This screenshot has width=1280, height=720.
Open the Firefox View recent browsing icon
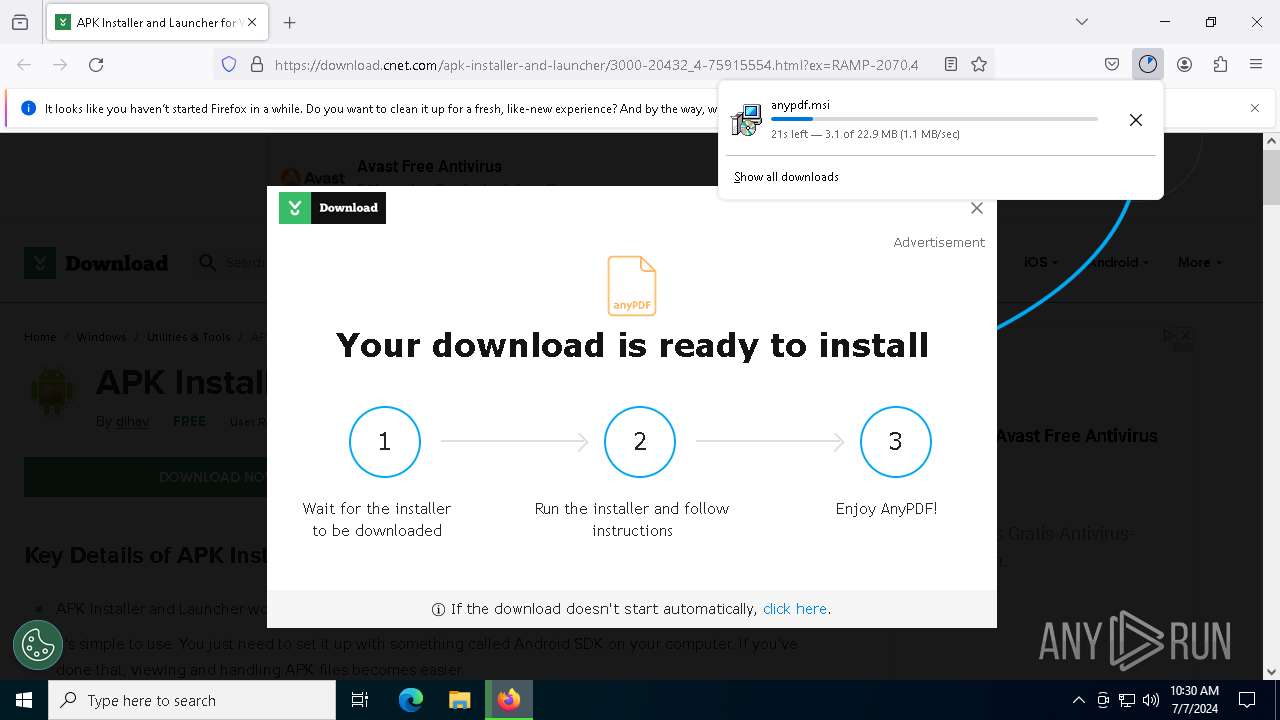[20, 22]
